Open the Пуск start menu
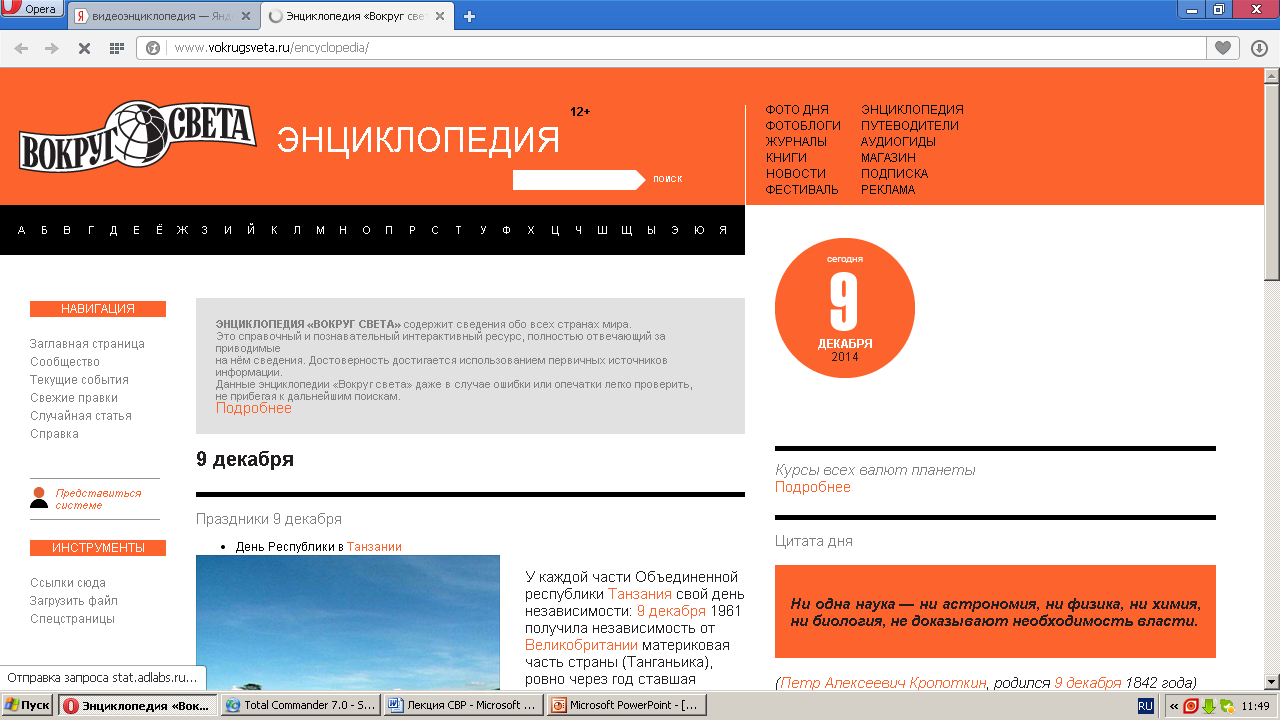This screenshot has width=1280, height=720. 28,705
